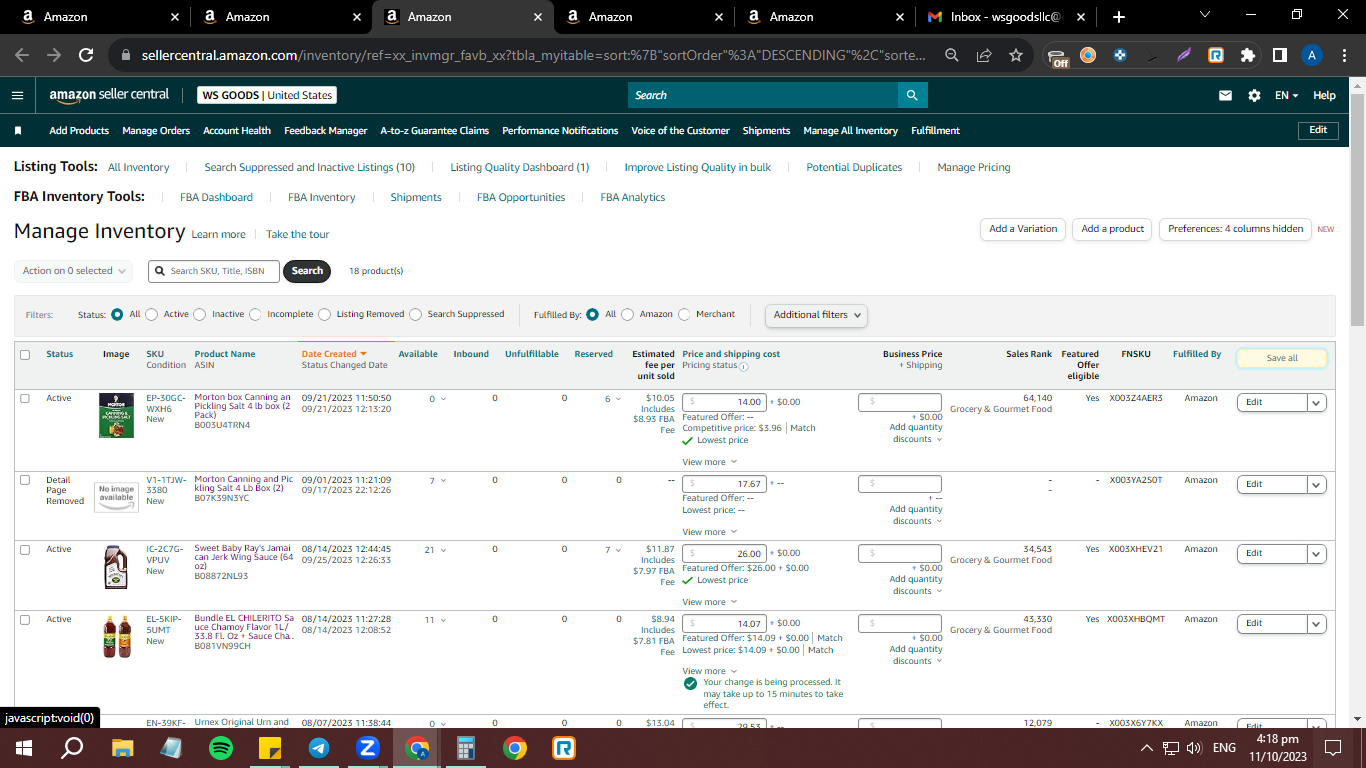
Task: Reload the page with the browser refresh icon
Action: click(86, 56)
